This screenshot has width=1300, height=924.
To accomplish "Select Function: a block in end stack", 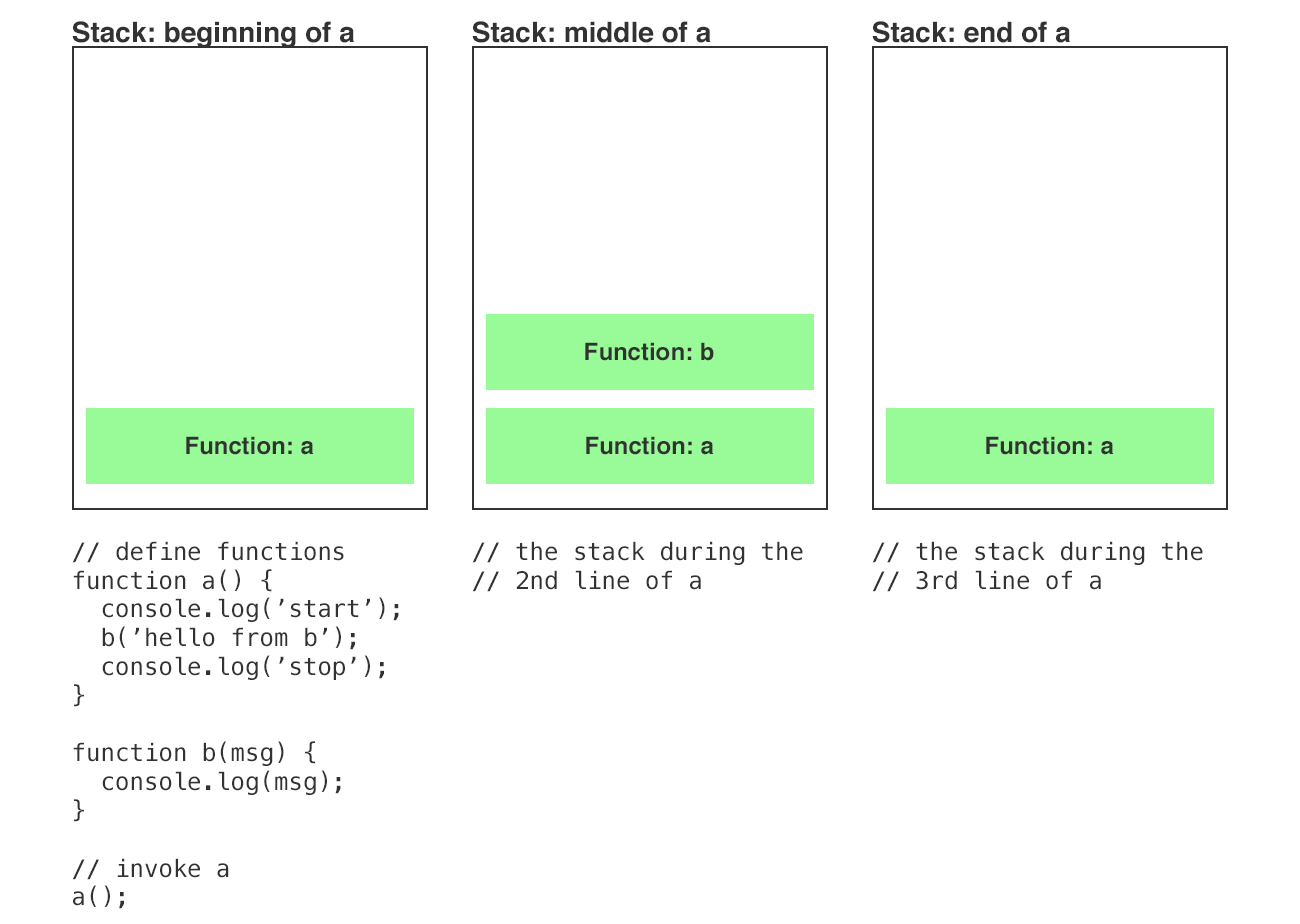I will [1050, 446].
